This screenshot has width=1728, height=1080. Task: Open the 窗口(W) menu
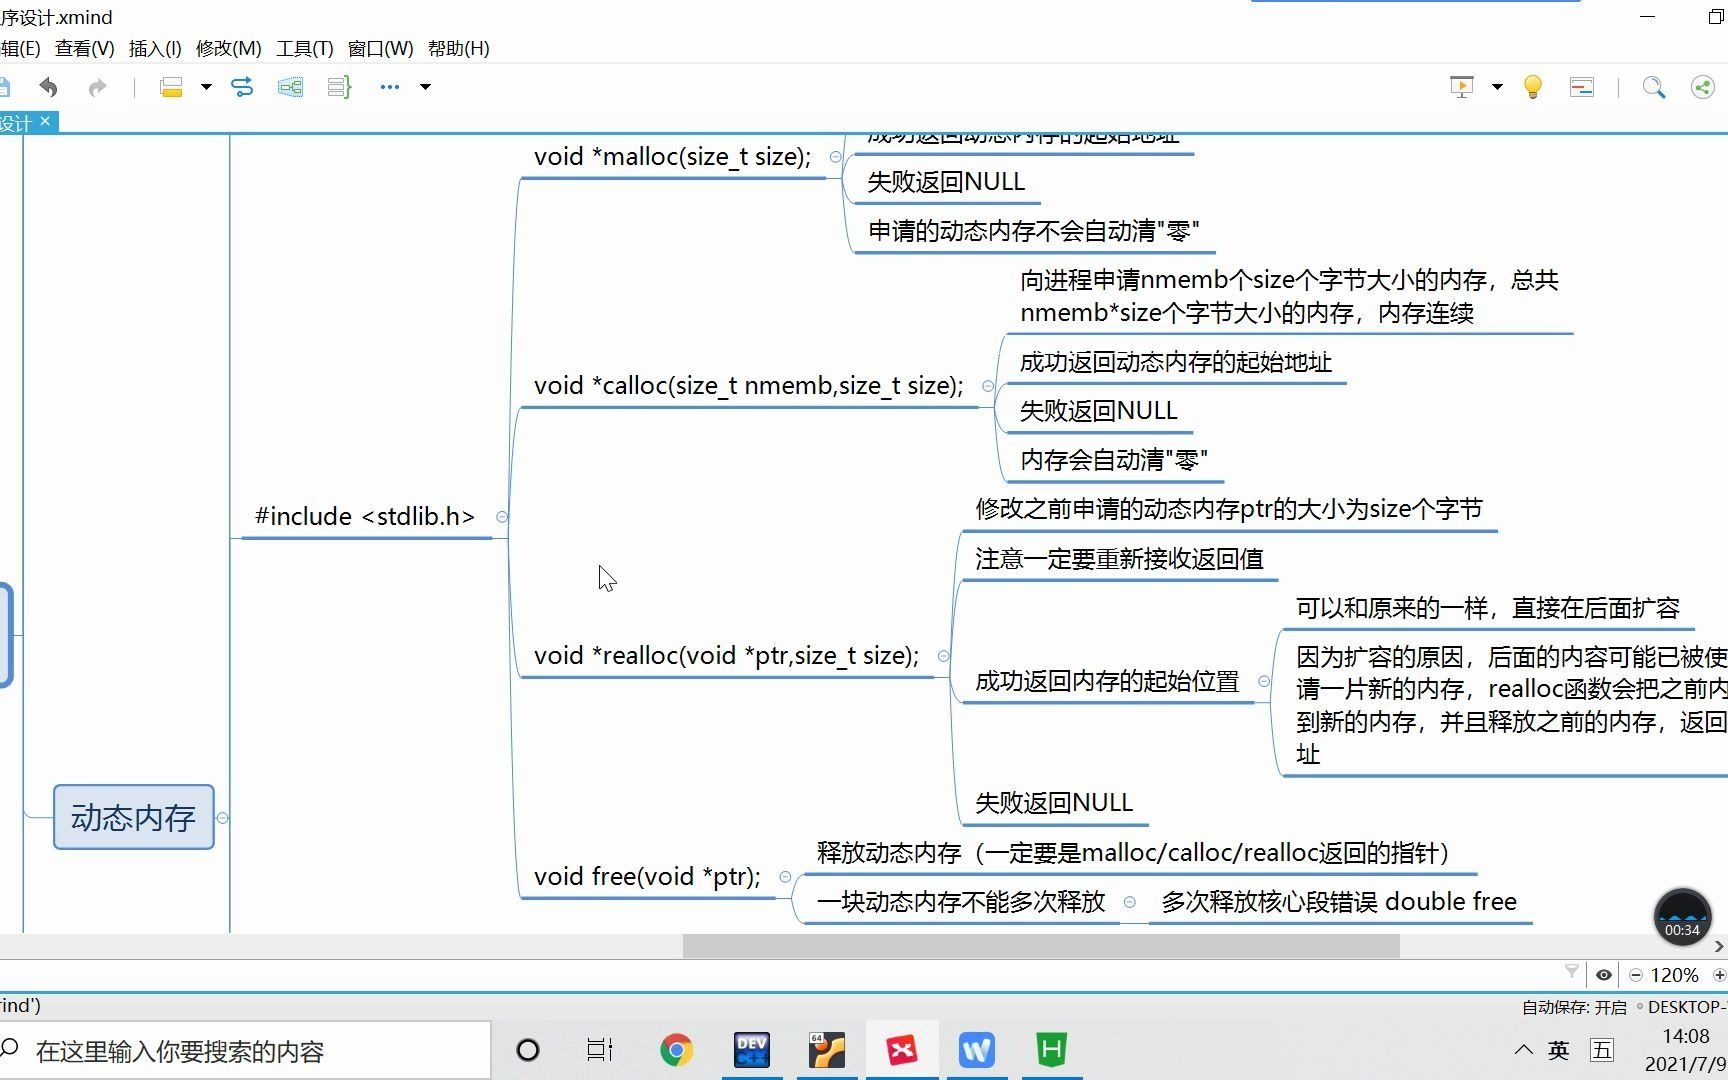coord(380,48)
